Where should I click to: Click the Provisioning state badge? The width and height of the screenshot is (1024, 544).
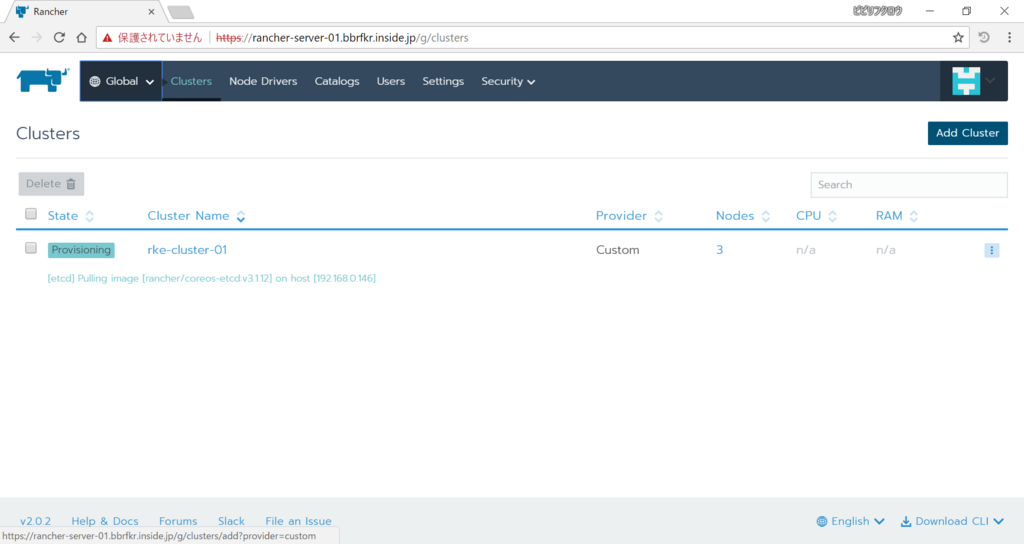[x=81, y=250]
